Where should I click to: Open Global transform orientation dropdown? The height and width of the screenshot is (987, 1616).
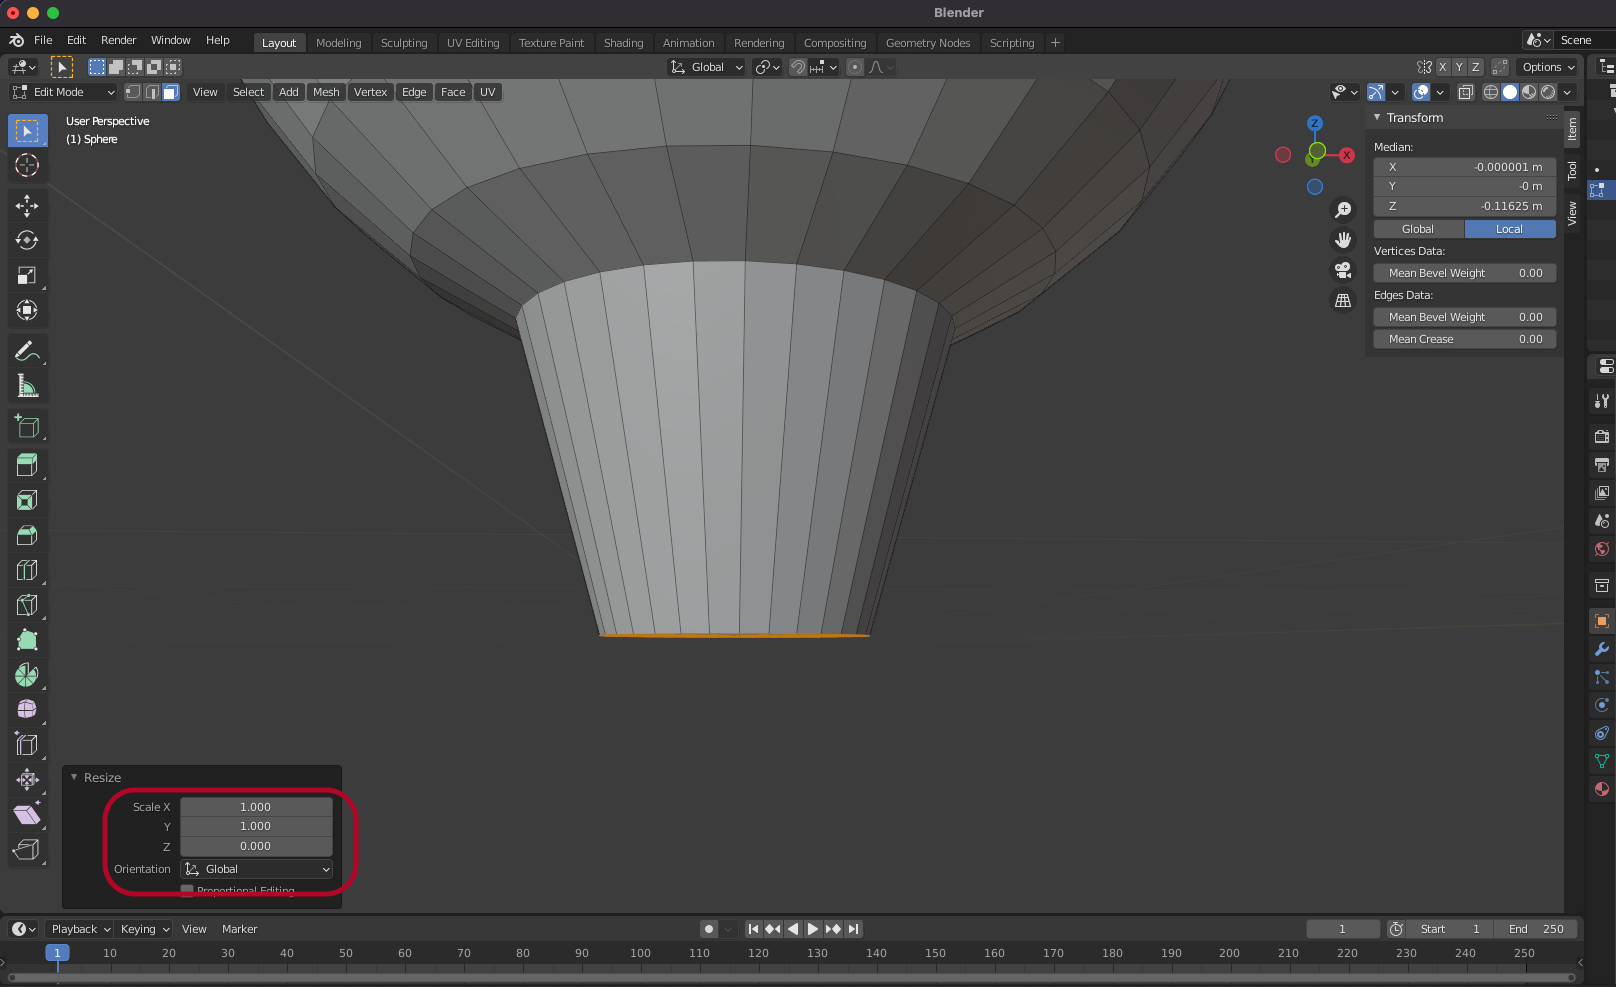[x=707, y=67]
